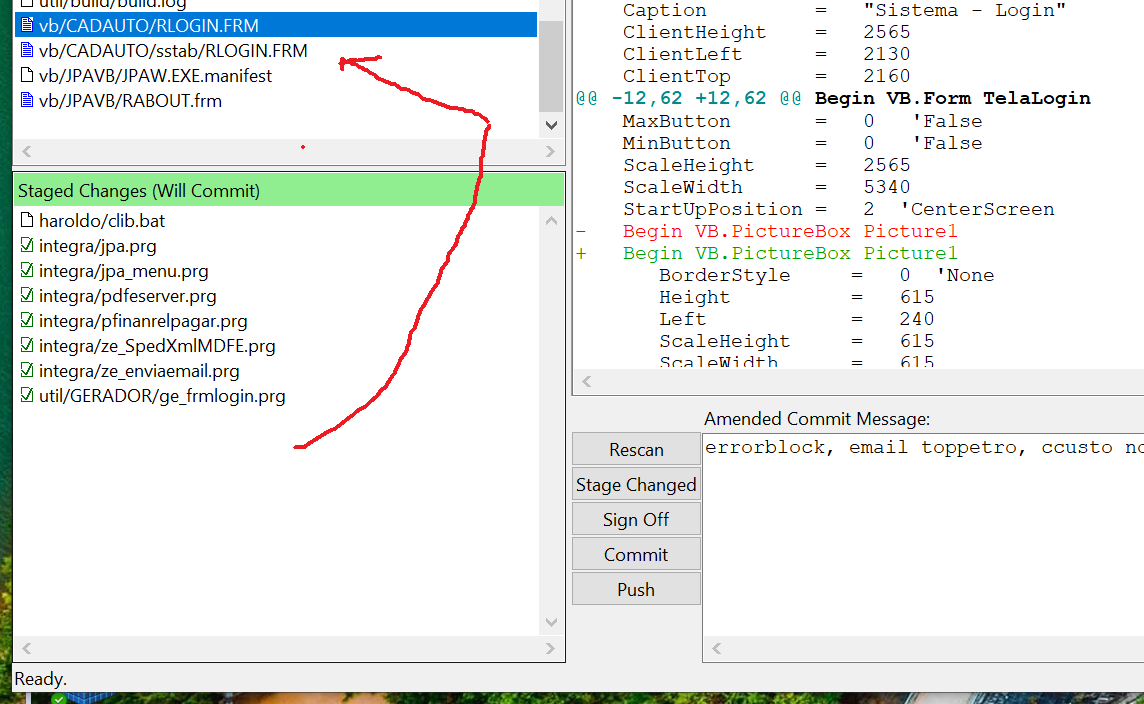Select util/GERADOR/ge_frmlogin.prg file name
1144x704 pixels.
(x=162, y=396)
